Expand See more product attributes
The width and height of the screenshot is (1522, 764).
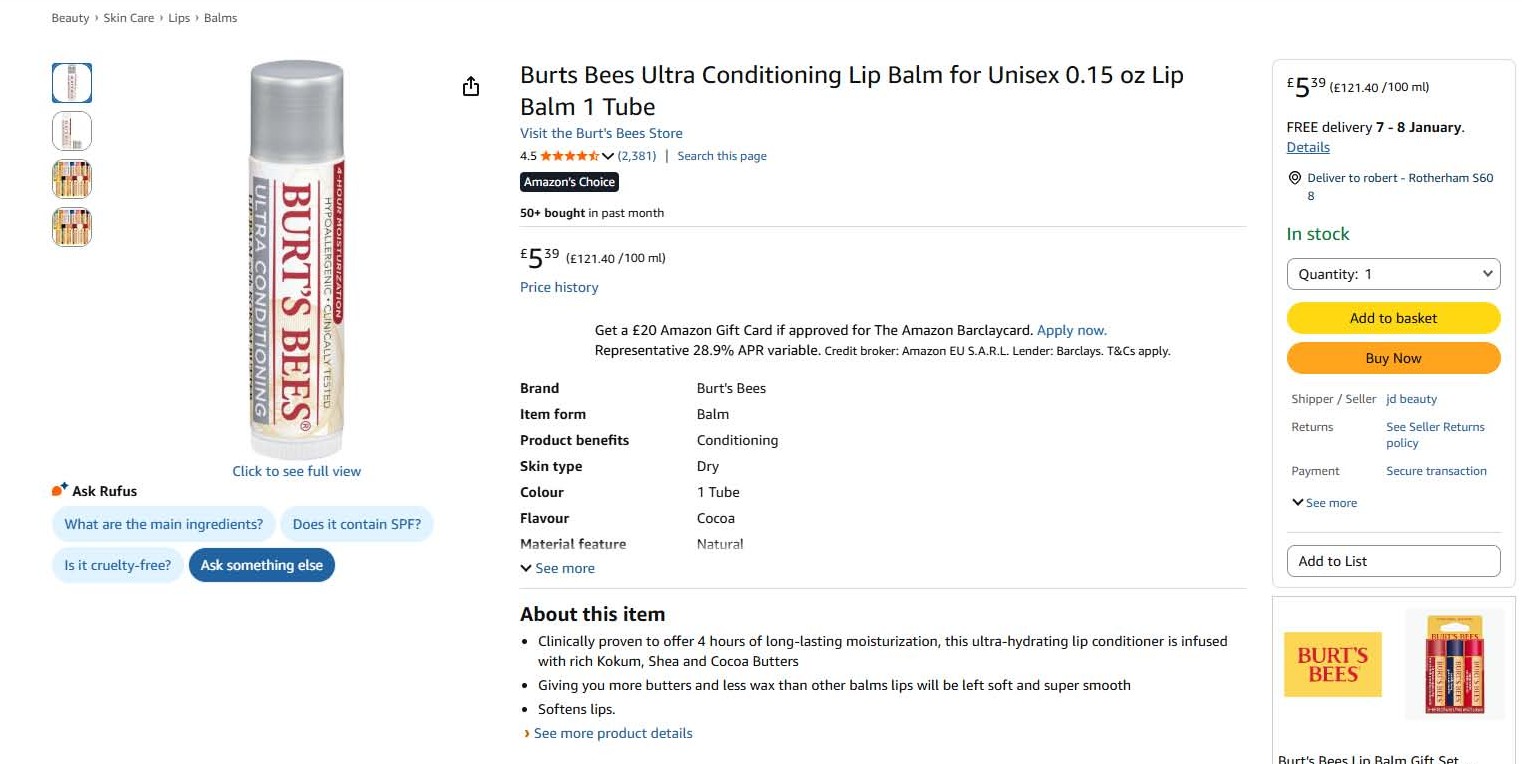point(557,568)
